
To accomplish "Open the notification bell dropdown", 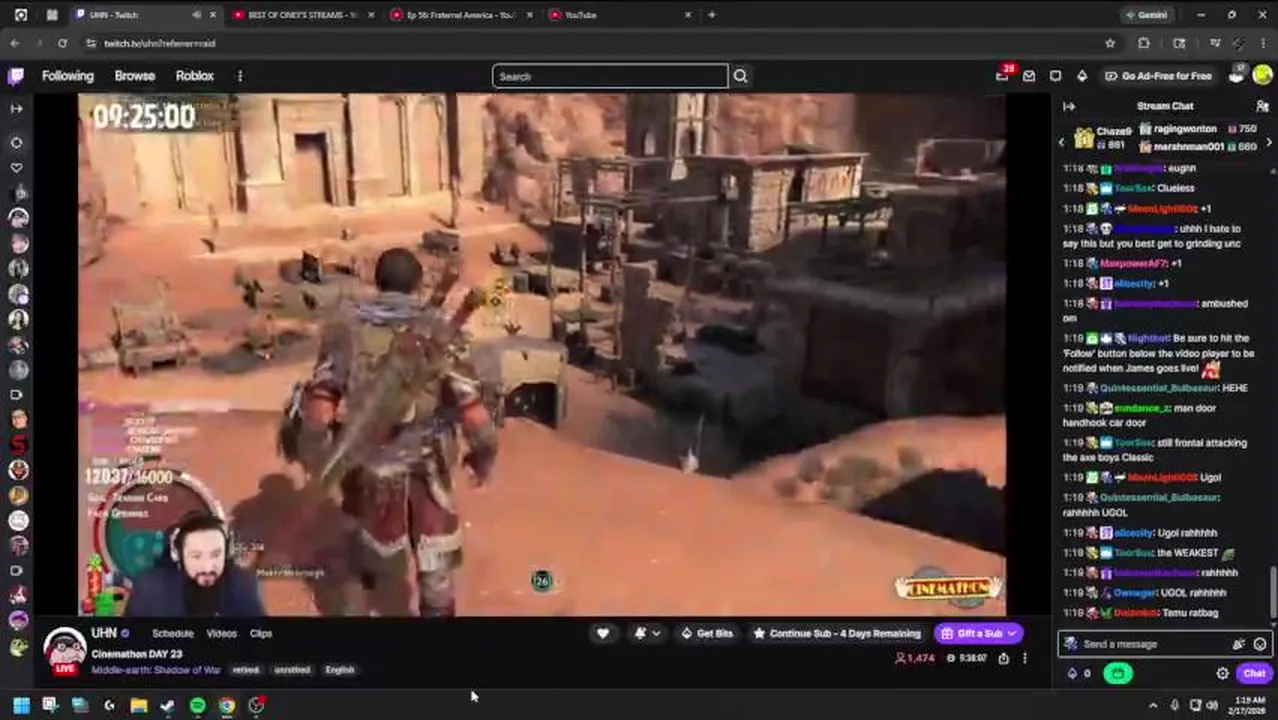I will coord(647,633).
